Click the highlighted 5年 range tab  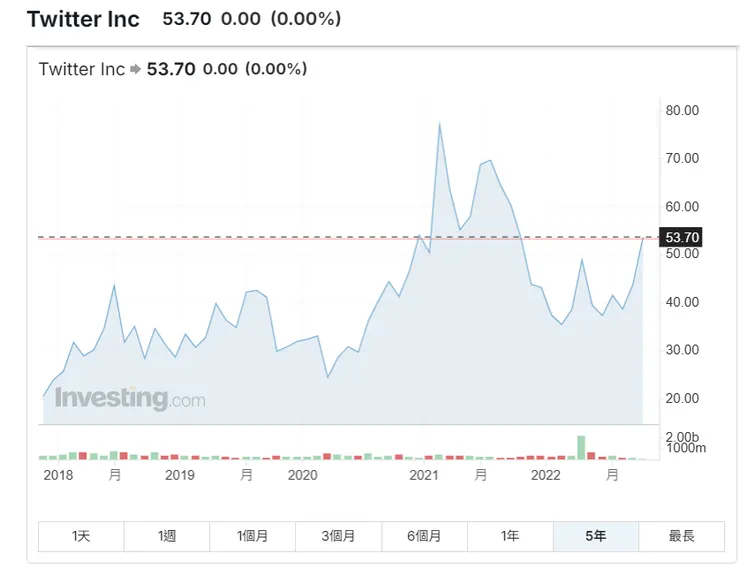pos(596,536)
